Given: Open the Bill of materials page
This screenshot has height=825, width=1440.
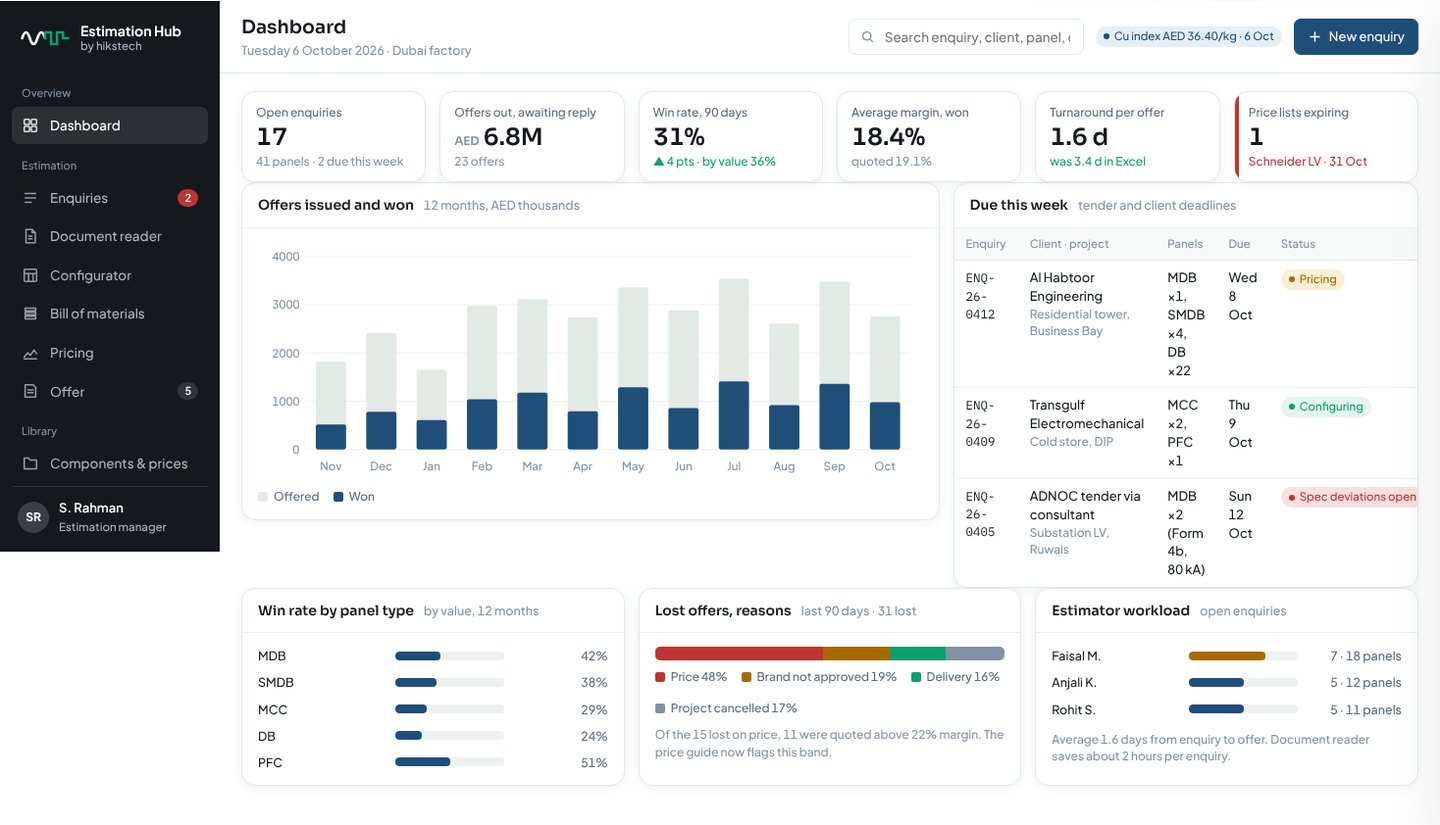Looking at the screenshot, I should click(110, 314).
